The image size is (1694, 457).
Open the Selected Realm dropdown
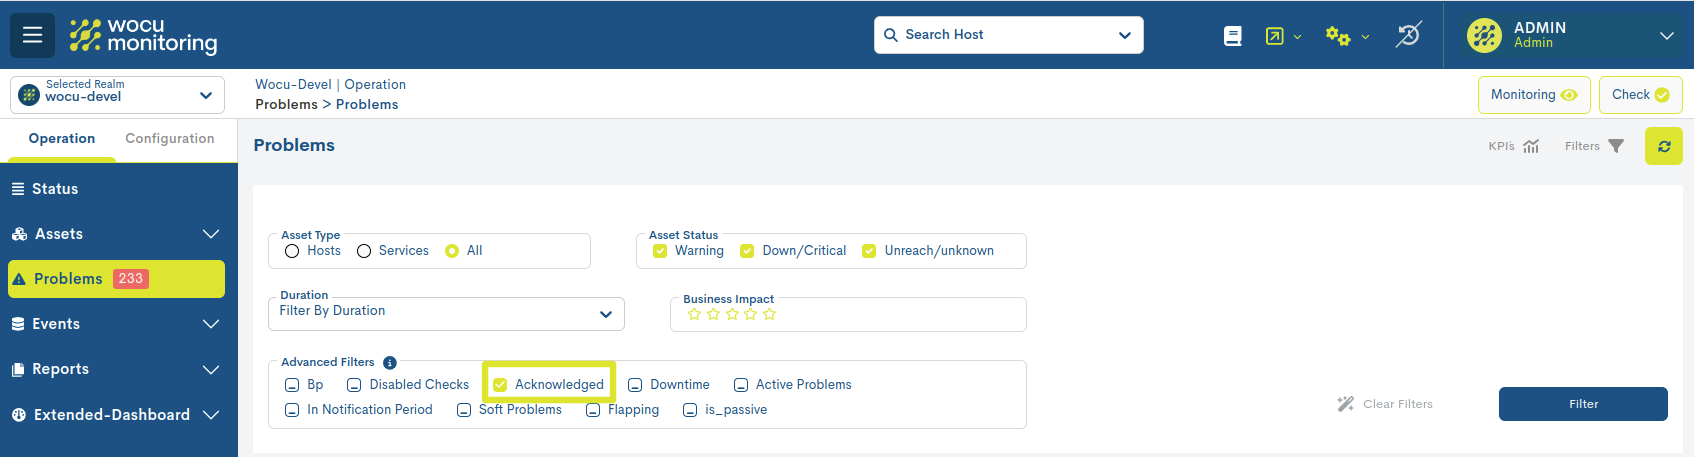(x=117, y=95)
